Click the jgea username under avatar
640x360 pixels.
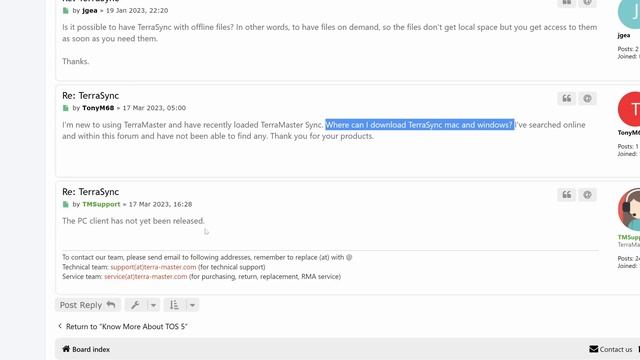[x=624, y=36]
